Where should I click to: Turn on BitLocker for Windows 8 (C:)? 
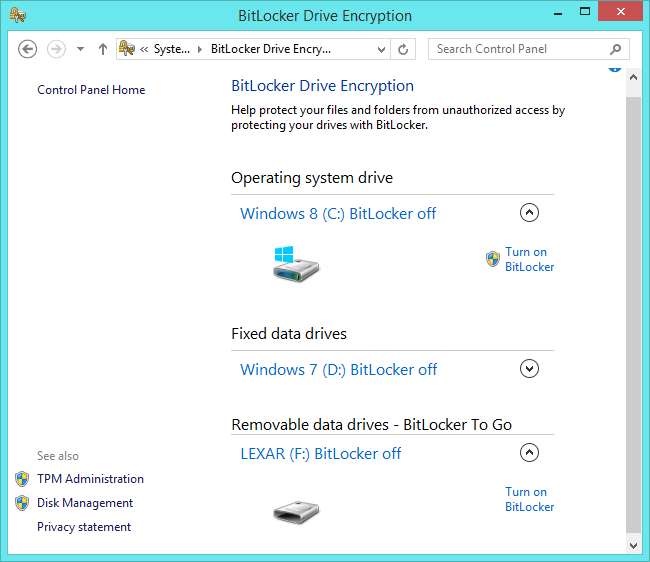tap(529, 259)
